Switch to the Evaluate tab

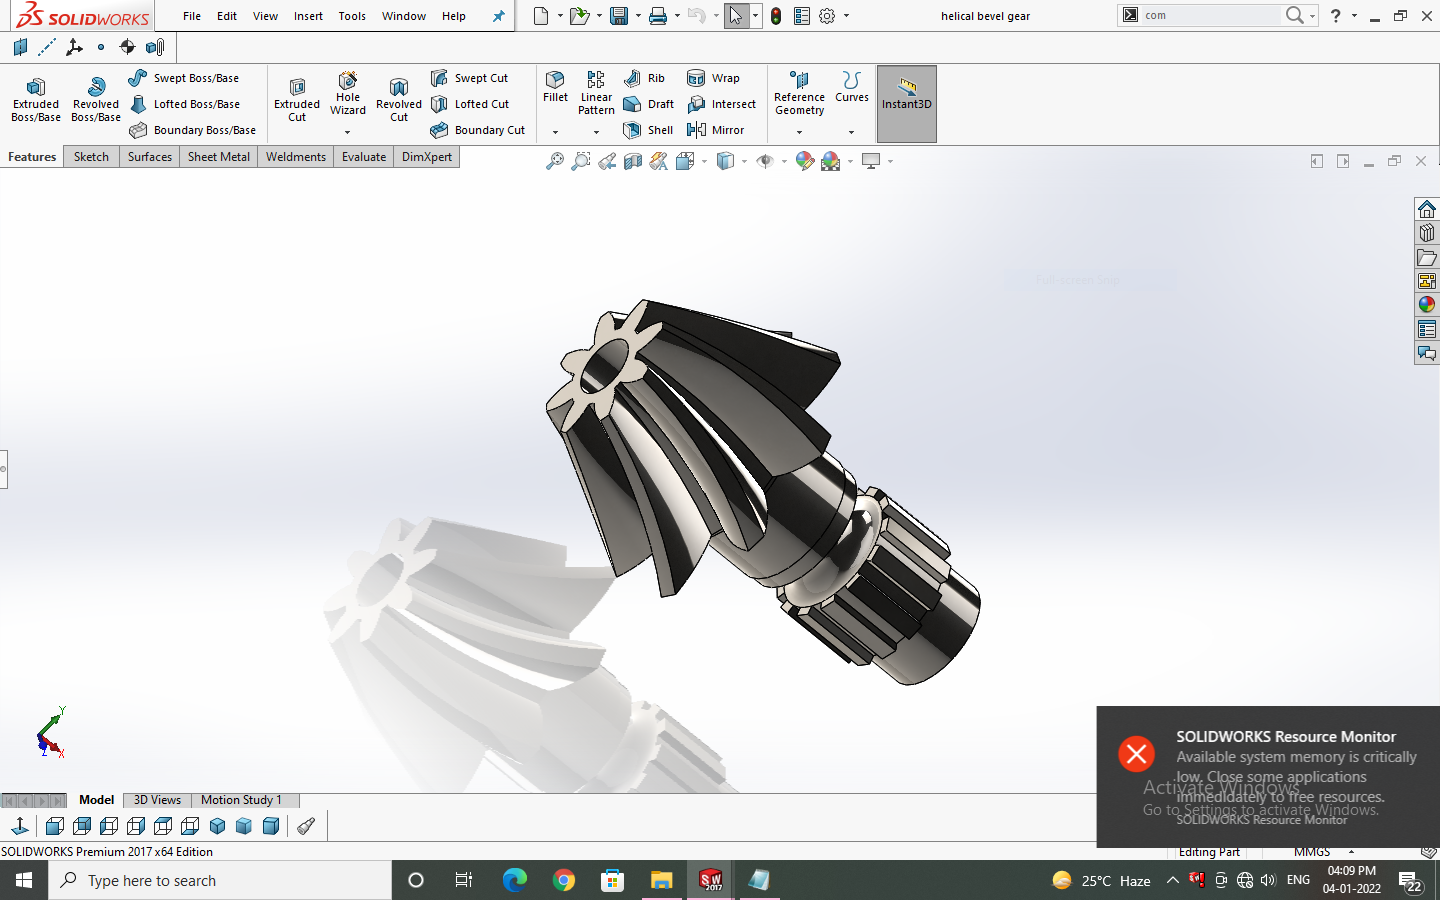[364, 157]
